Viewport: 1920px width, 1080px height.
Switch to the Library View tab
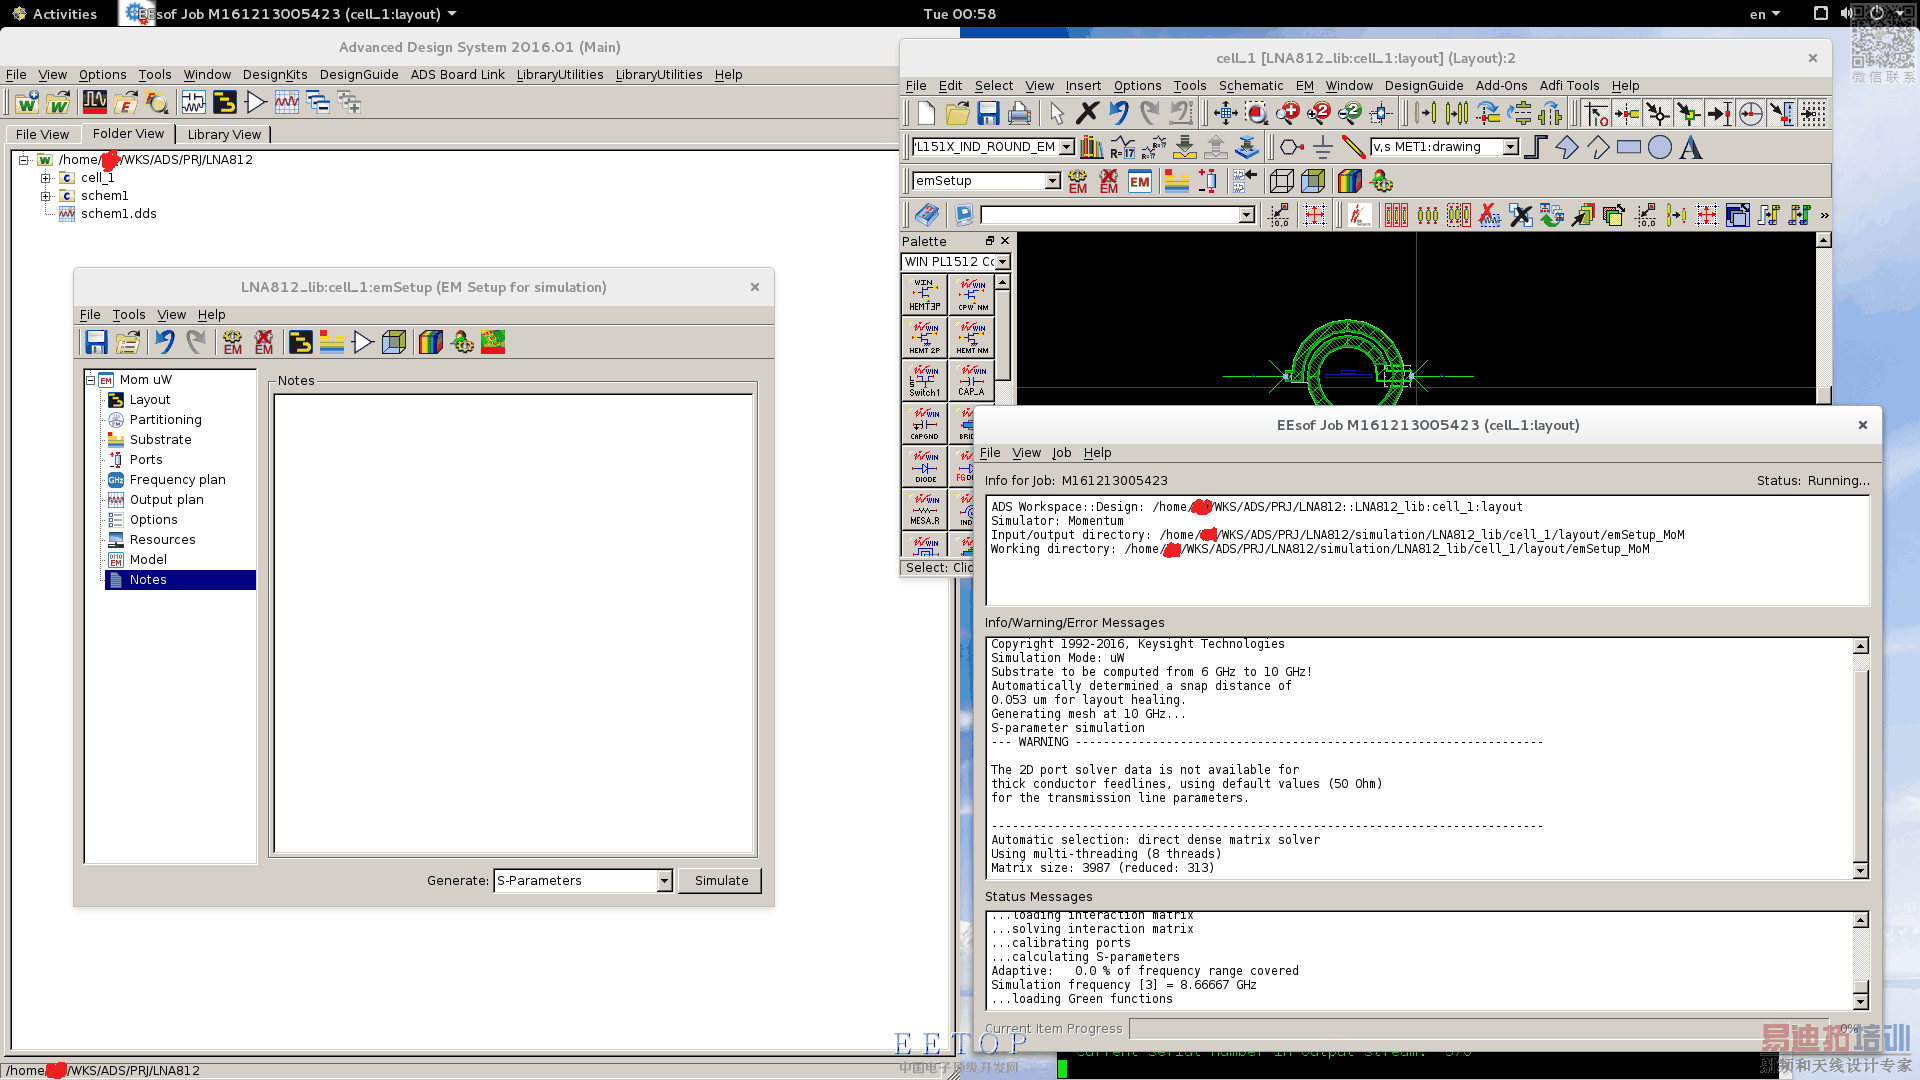click(x=224, y=135)
